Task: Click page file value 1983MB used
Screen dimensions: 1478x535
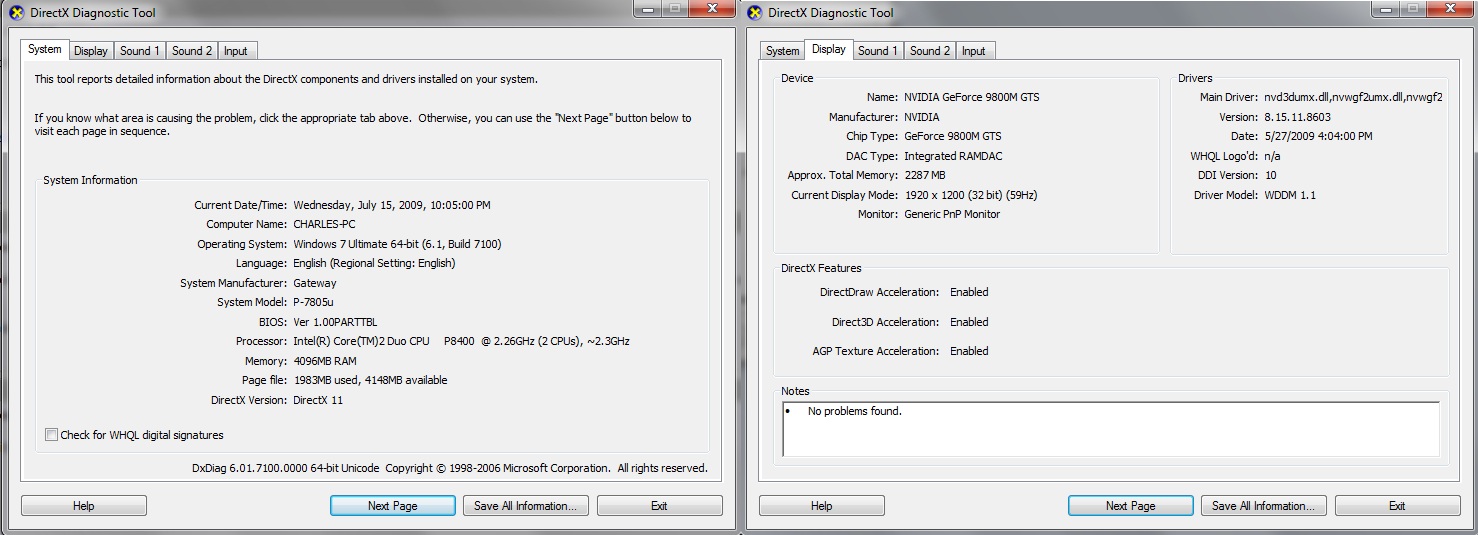Action: pyautogui.click(x=370, y=380)
